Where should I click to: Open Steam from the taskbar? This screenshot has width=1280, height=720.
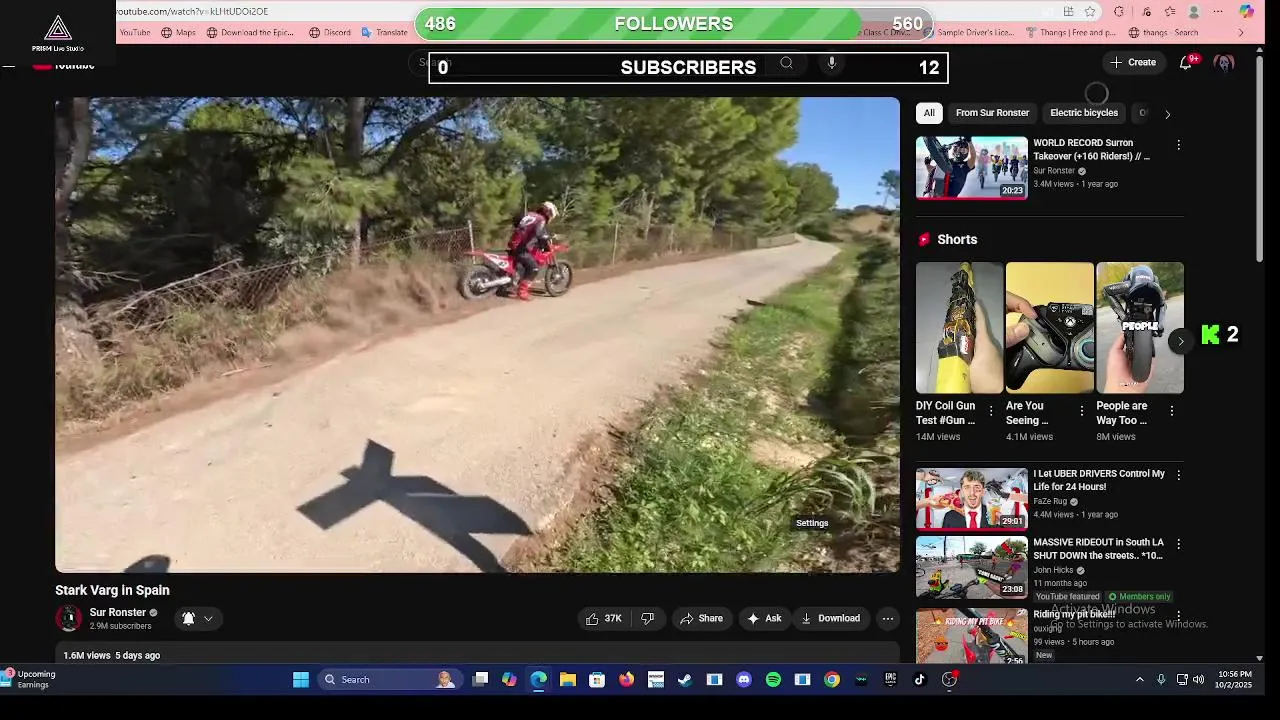coord(685,679)
